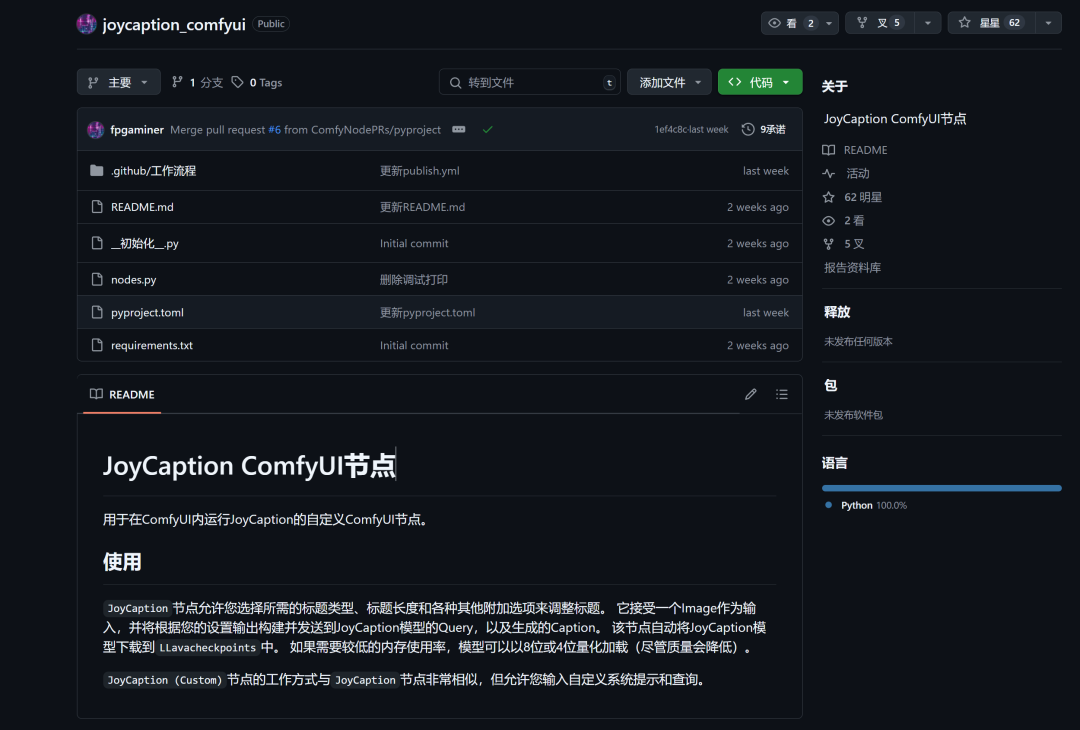Screen dimensions: 1080x730
Task: Click the file icon next to nodes.py
Action: click(x=96, y=280)
